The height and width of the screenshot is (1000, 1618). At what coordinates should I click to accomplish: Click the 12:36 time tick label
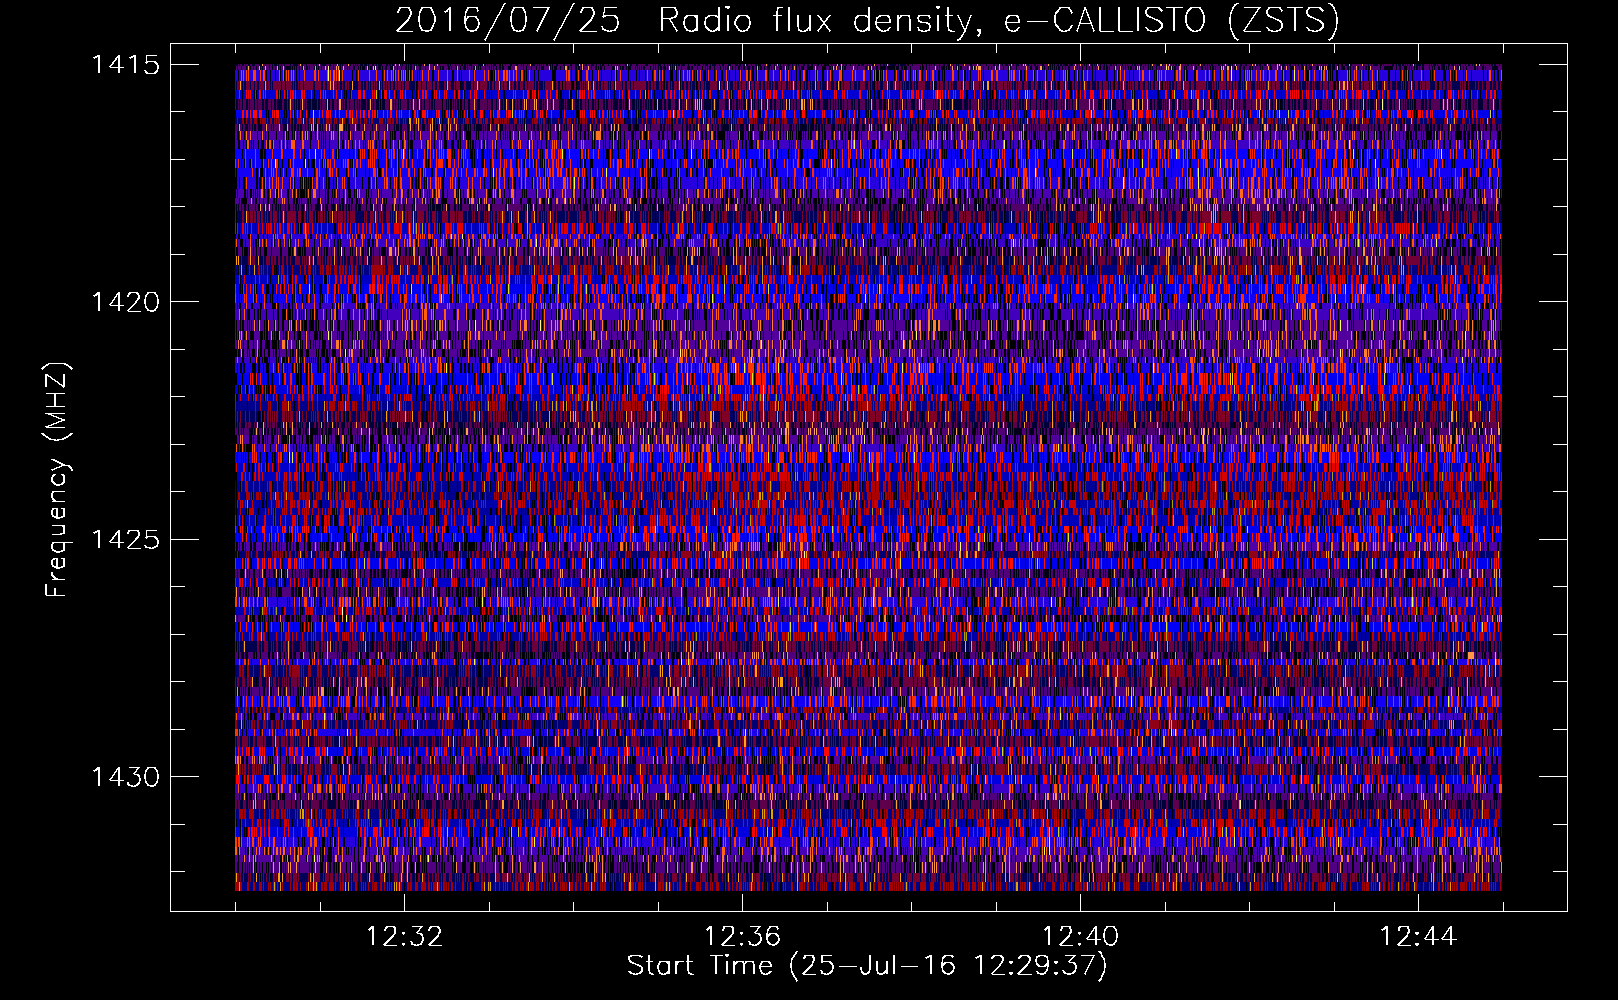pyautogui.click(x=742, y=937)
